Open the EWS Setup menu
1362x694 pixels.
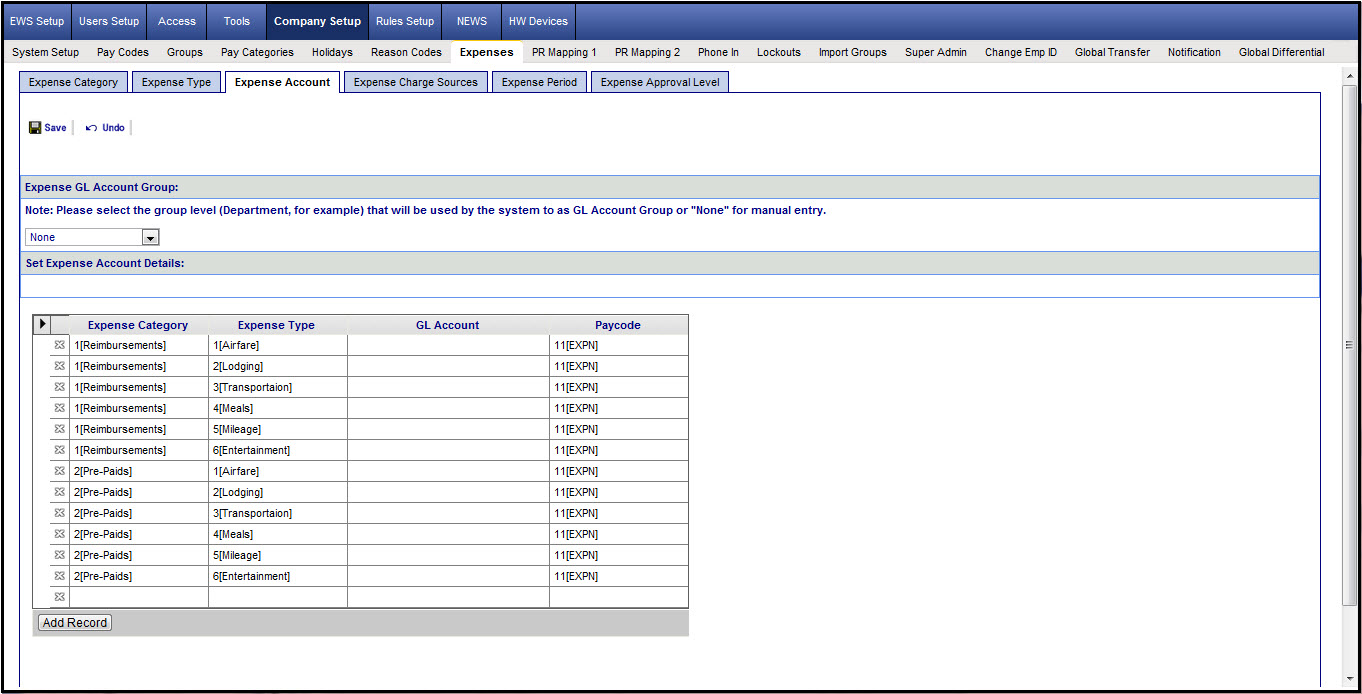tap(37, 21)
